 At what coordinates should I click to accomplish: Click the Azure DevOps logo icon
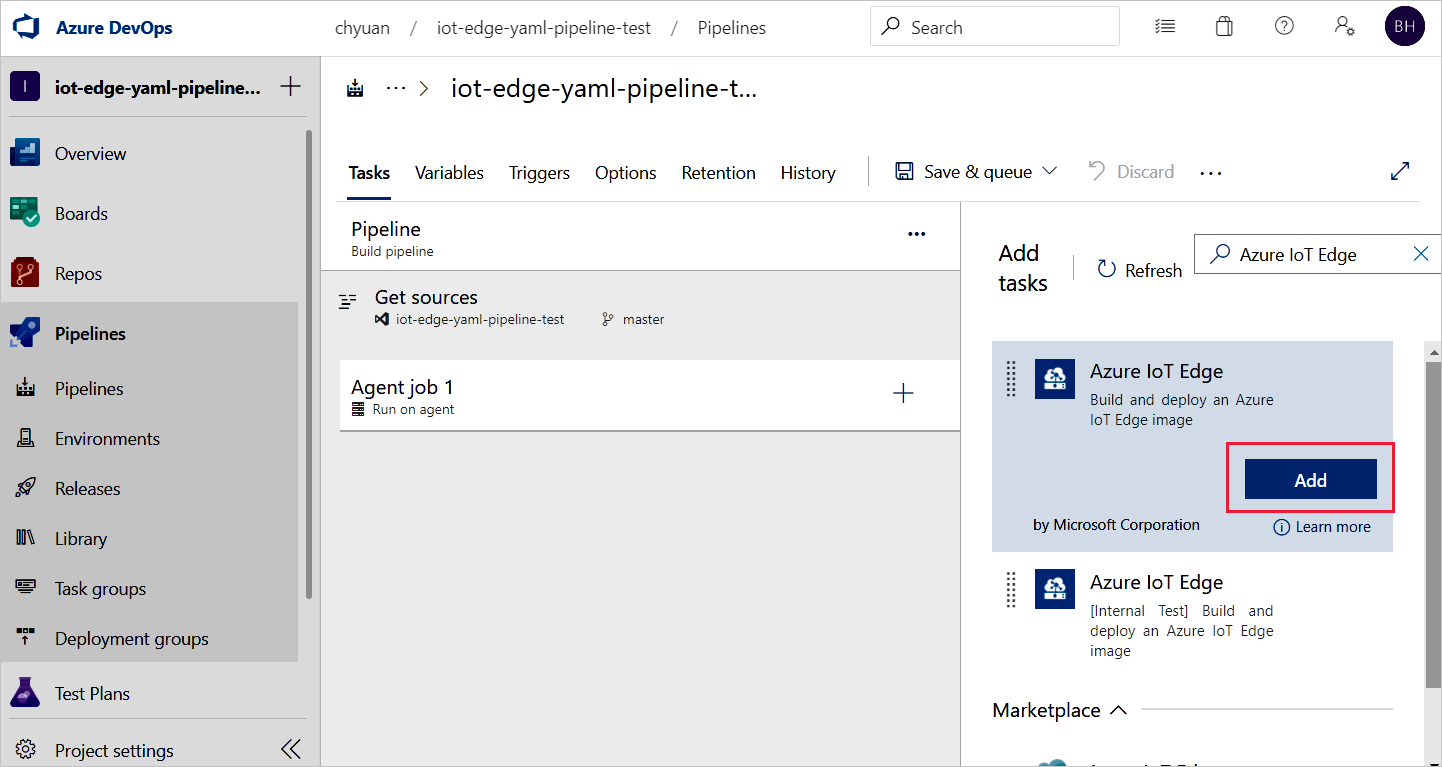coord(26,27)
